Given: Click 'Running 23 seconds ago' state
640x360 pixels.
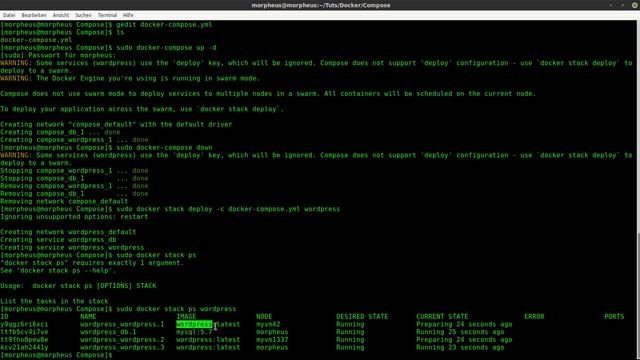Looking at the screenshot, I should [x=460, y=347].
